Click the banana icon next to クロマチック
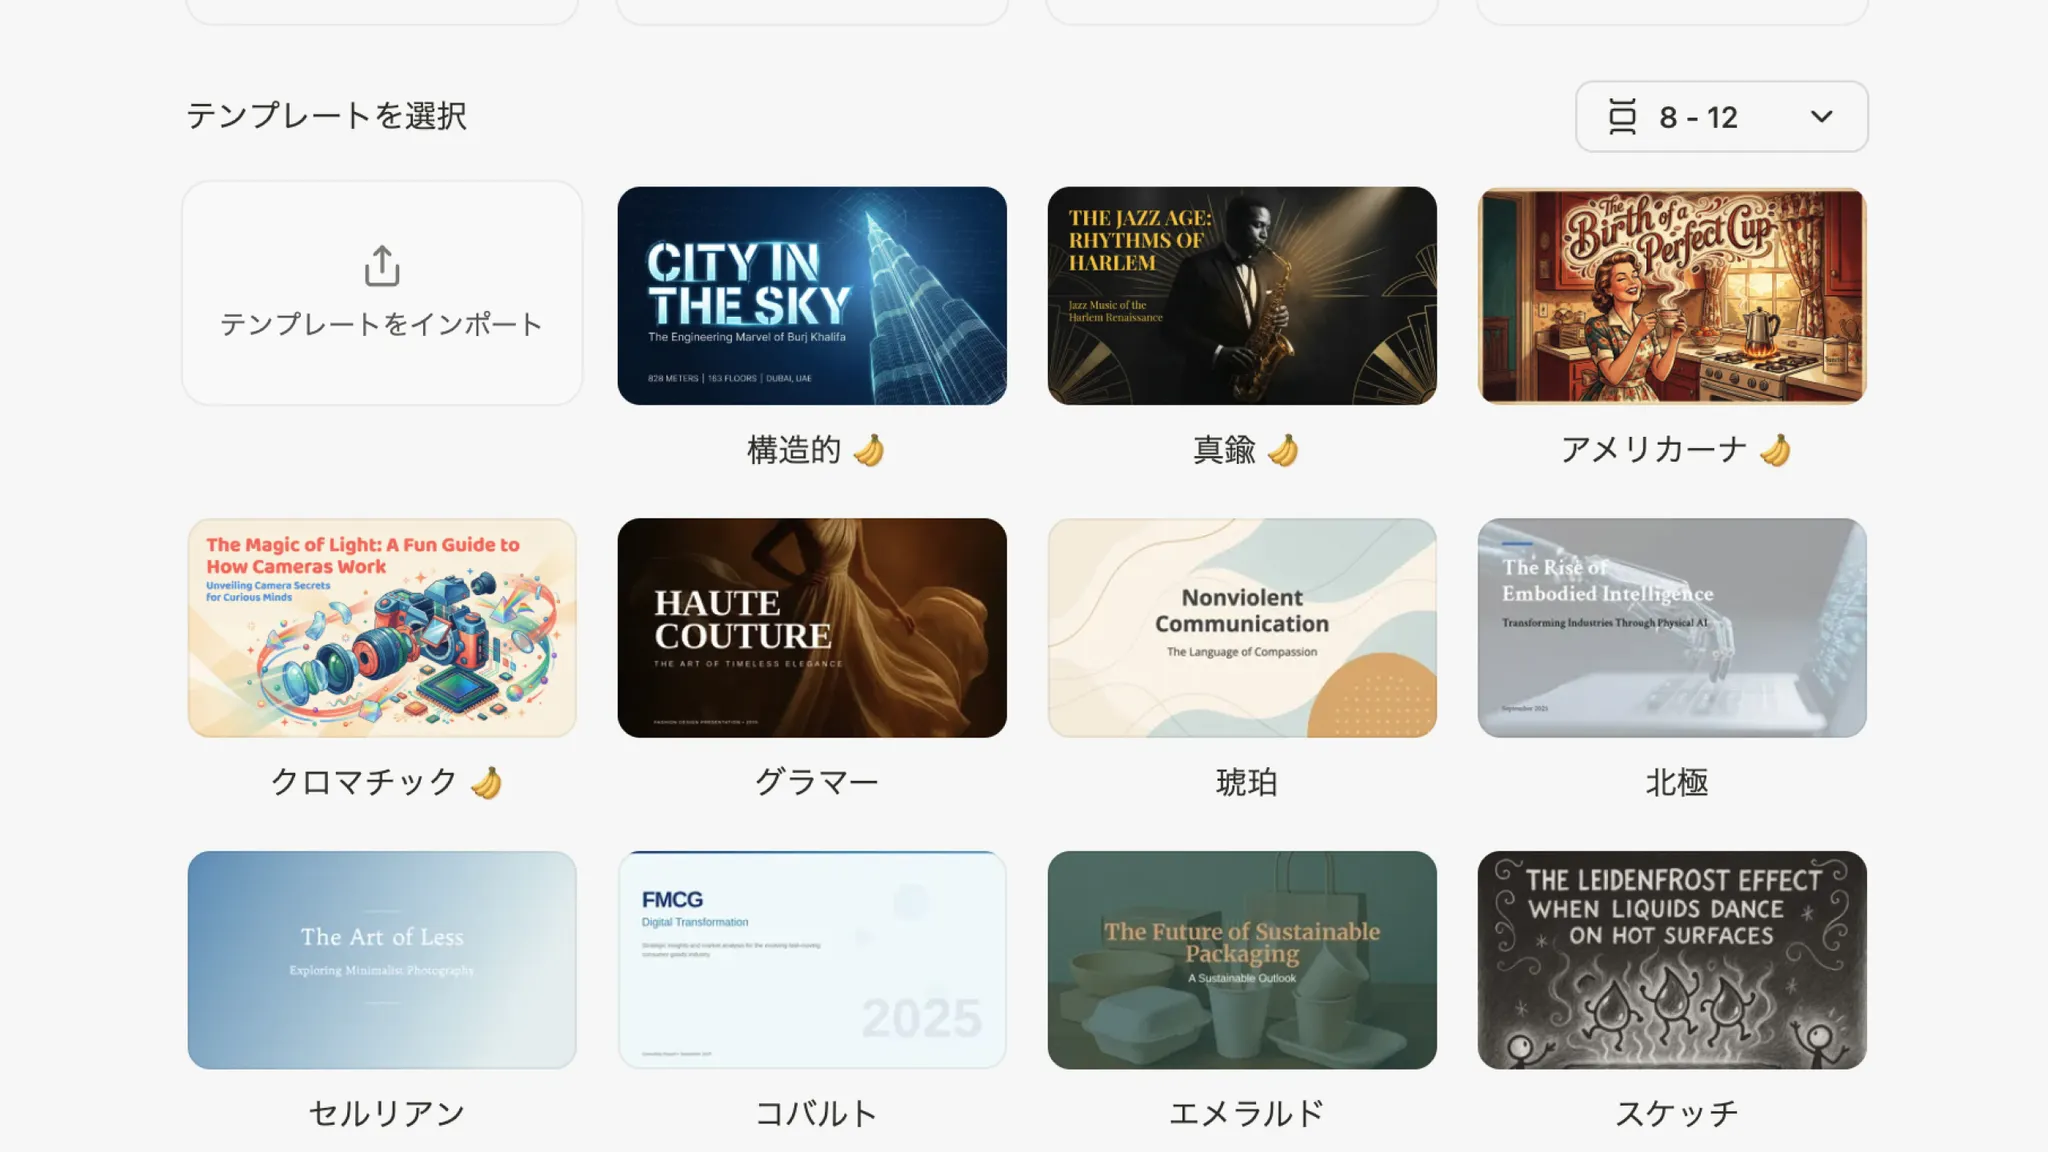2048x1152 pixels. (x=487, y=782)
